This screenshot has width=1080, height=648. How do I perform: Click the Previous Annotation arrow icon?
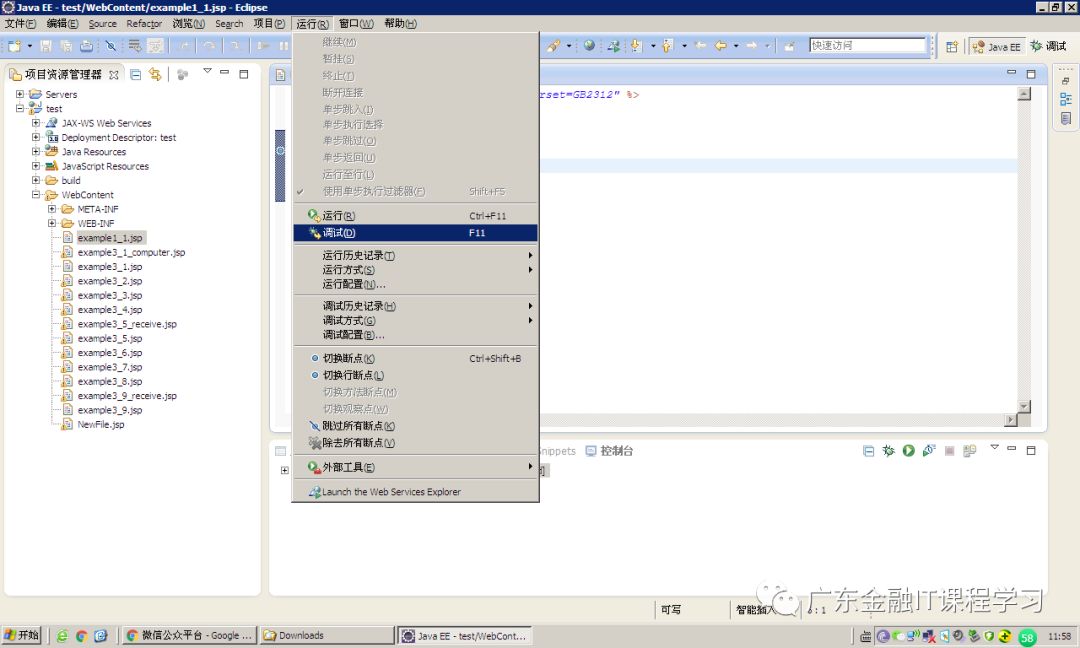click(x=666, y=46)
